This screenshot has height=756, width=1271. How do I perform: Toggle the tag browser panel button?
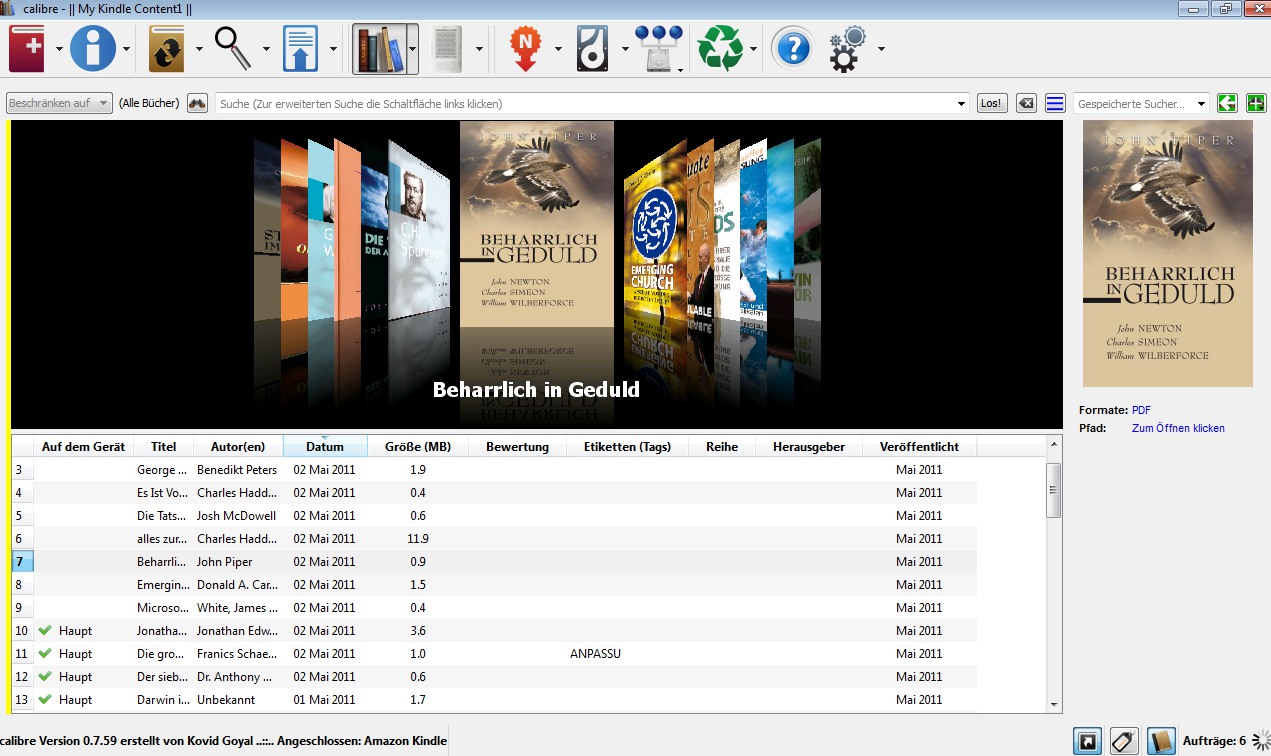(1124, 741)
